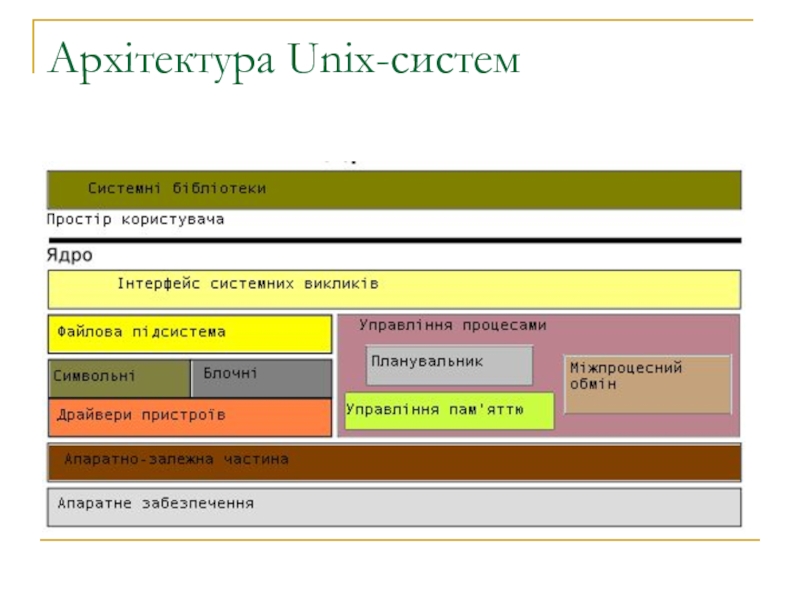Screen dimensions: 800x600
Task: Select the 'Системні бібліотеки' block
Action: coord(394,190)
